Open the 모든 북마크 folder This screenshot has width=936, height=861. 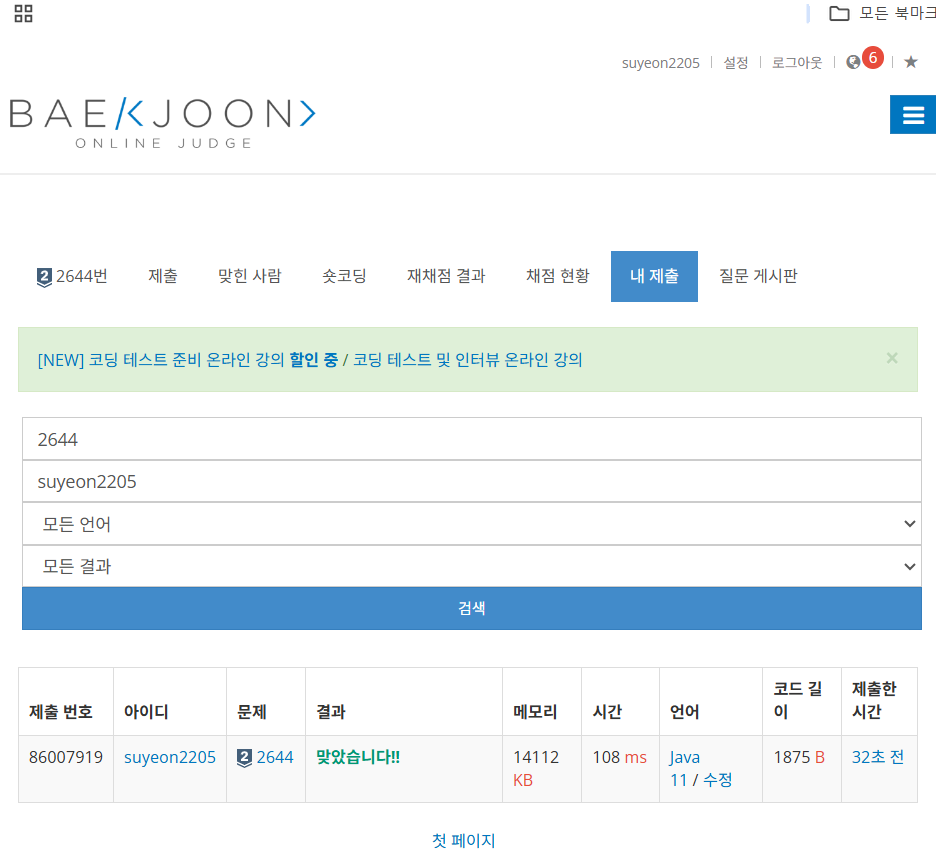pyautogui.click(x=882, y=13)
